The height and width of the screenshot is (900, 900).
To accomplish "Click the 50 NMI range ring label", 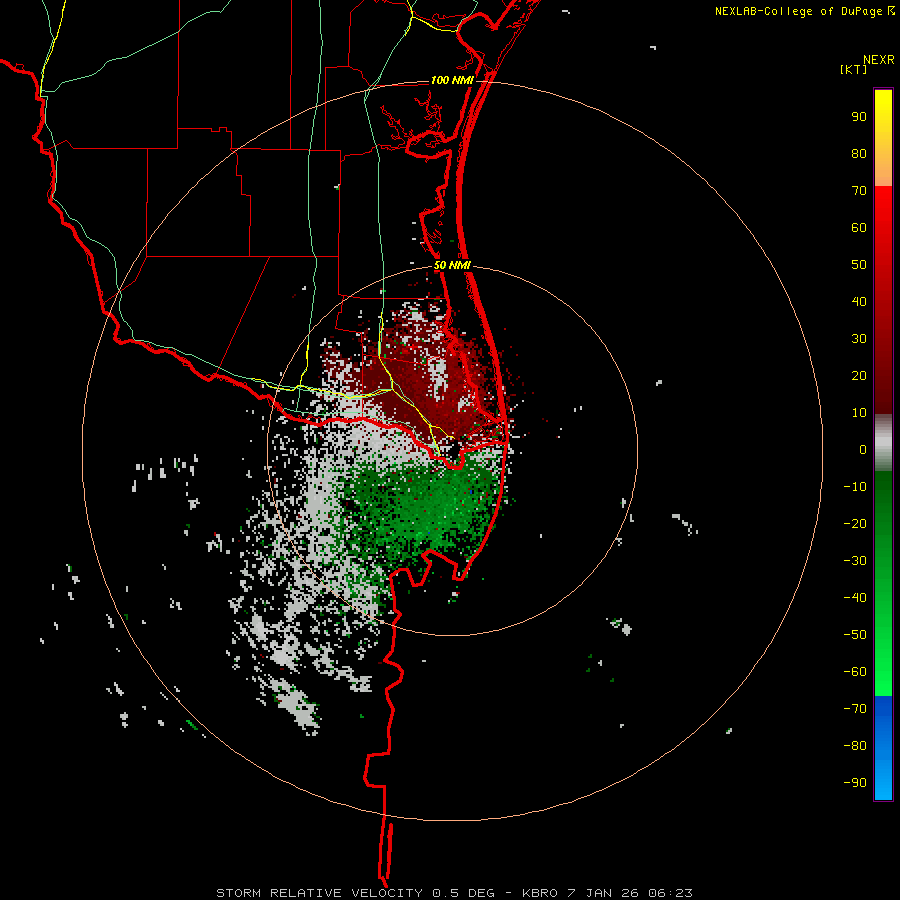I will click(452, 265).
